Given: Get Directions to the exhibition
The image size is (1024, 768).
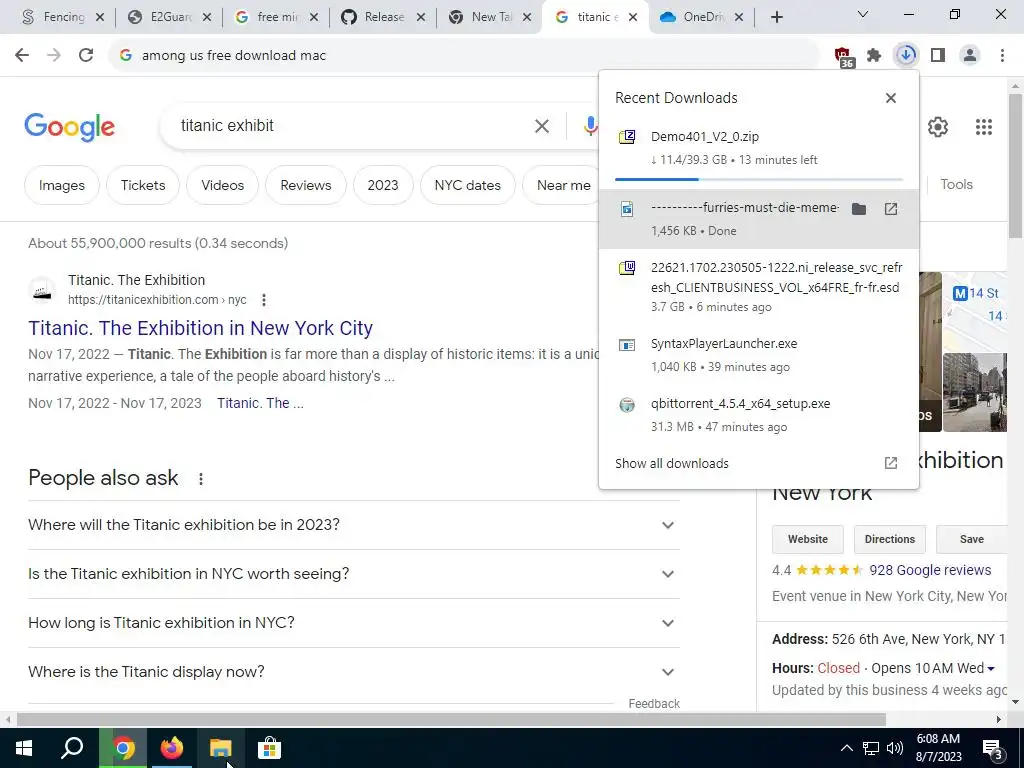Looking at the screenshot, I should 889,539.
